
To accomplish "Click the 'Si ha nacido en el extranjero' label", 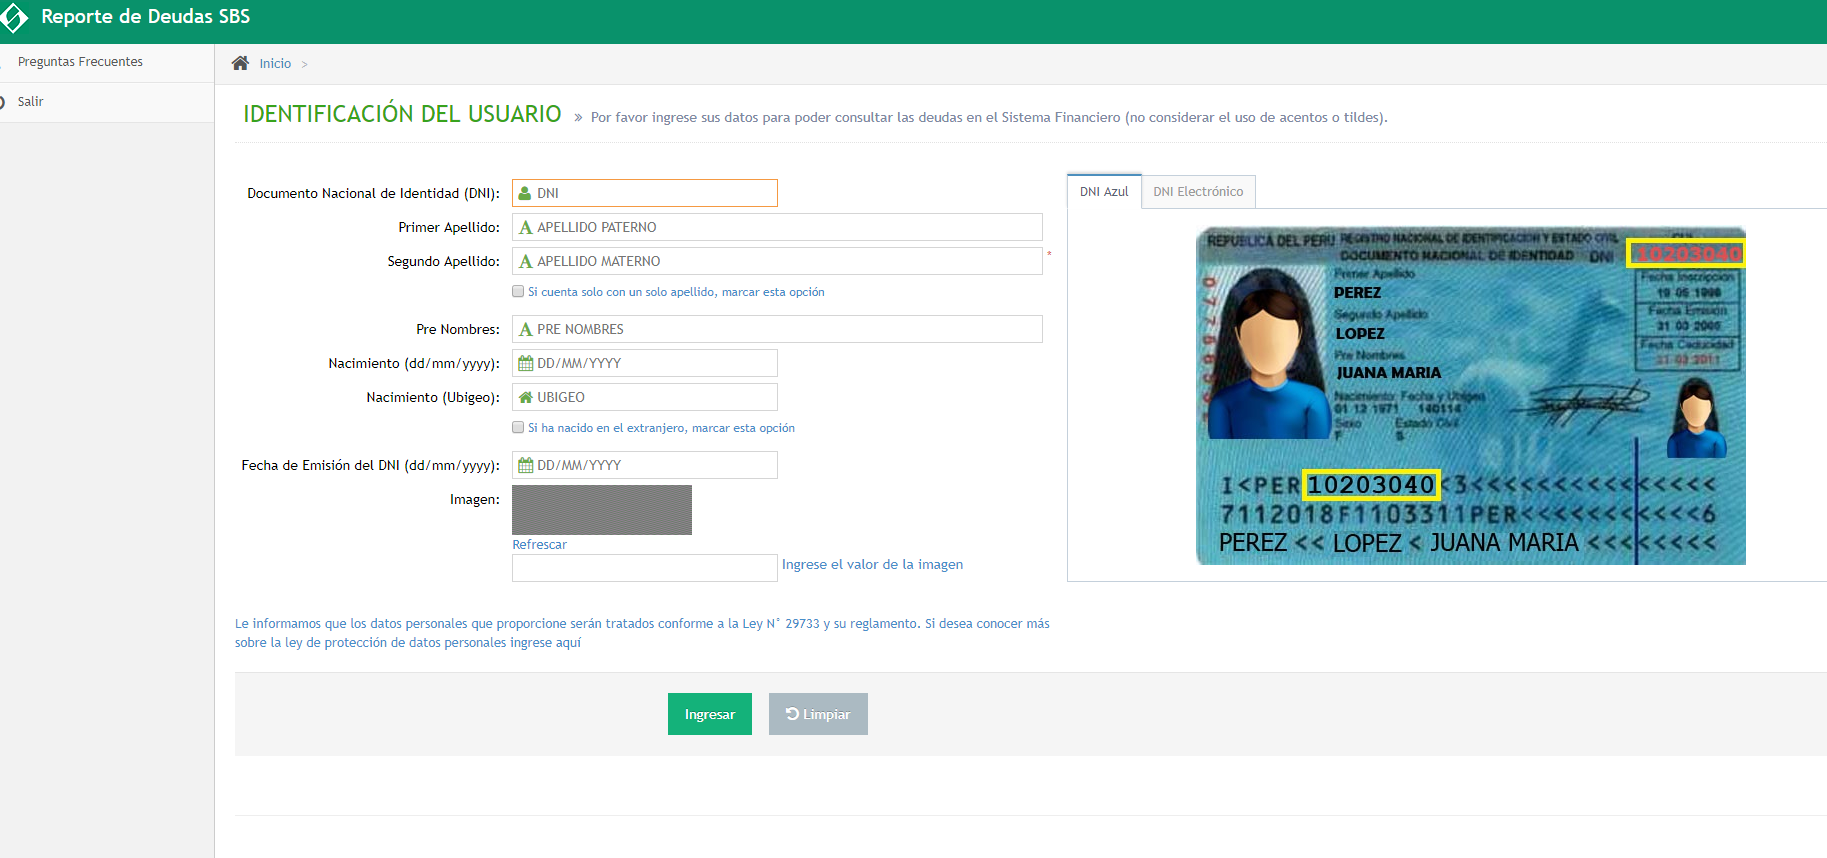I will point(661,428).
